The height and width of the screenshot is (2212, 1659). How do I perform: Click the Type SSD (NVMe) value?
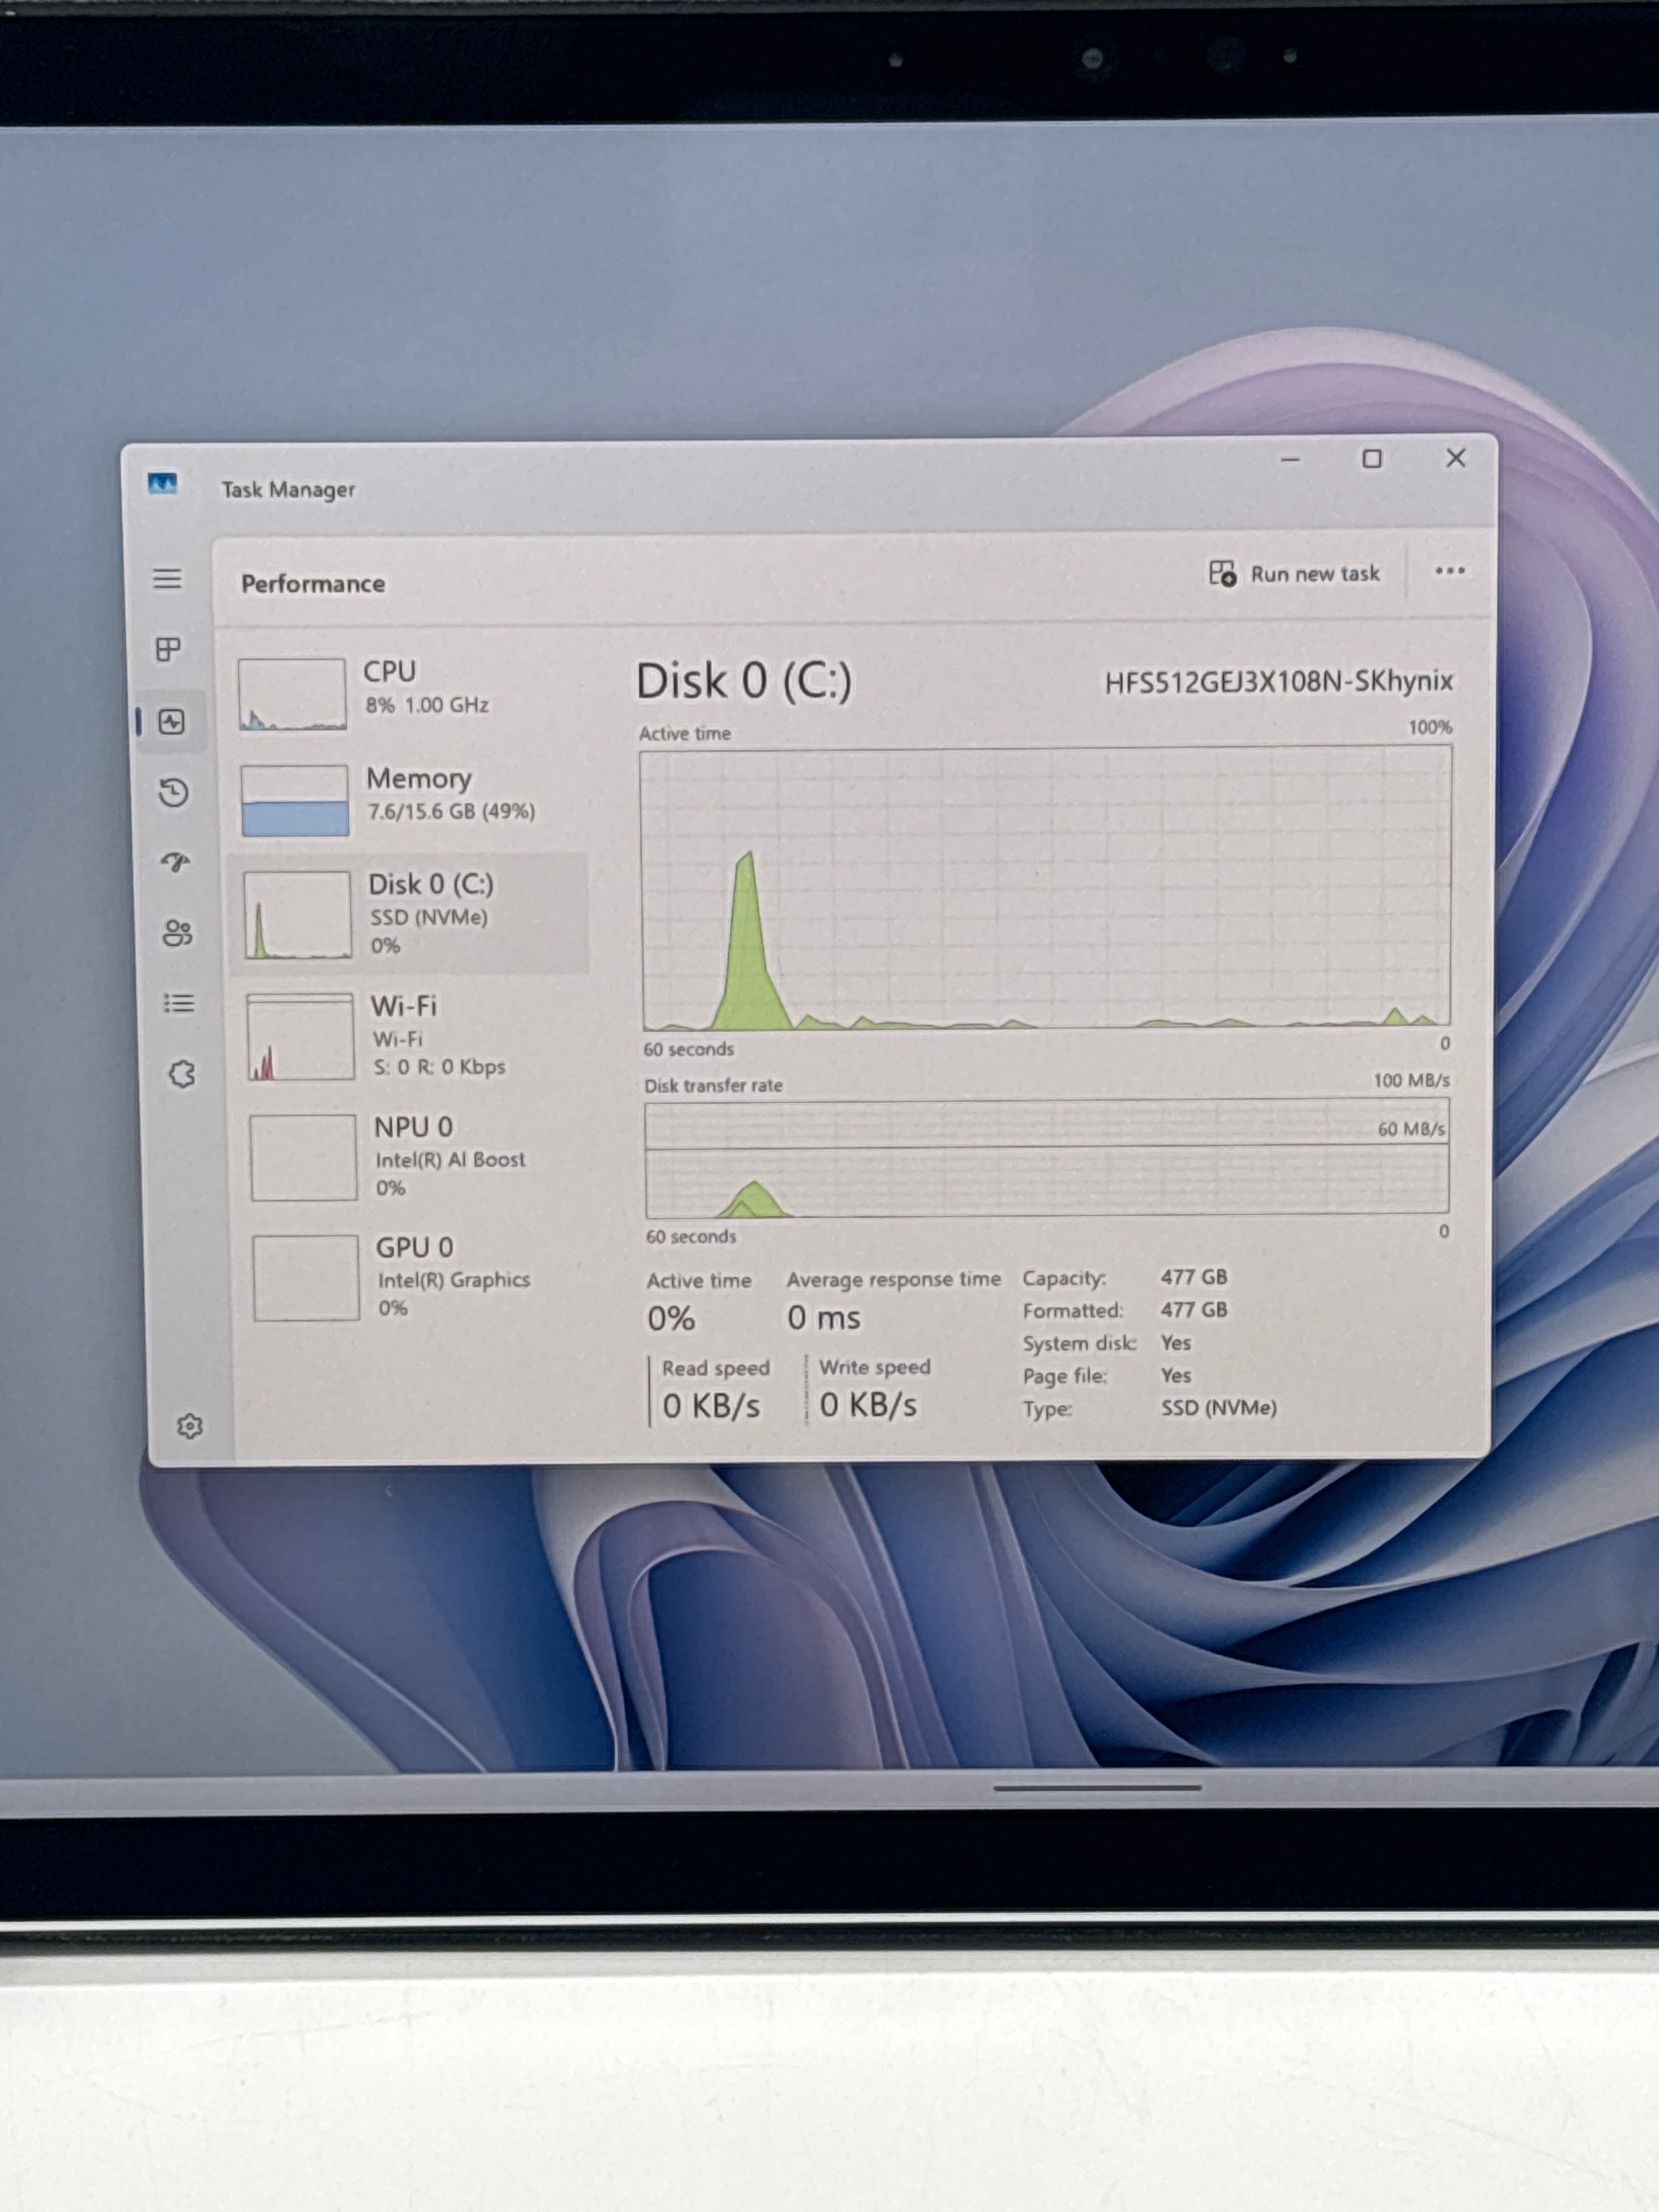tap(1219, 1408)
